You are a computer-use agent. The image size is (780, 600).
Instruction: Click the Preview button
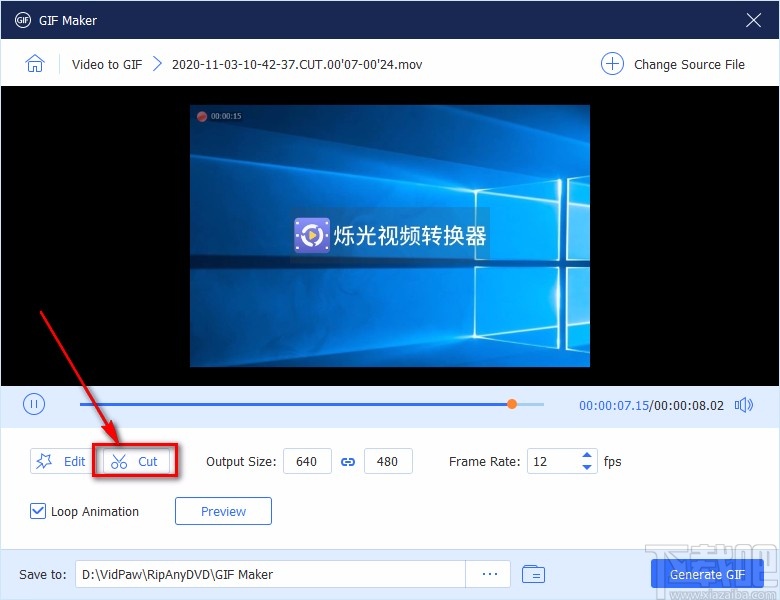pyautogui.click(x=223, y=511)
